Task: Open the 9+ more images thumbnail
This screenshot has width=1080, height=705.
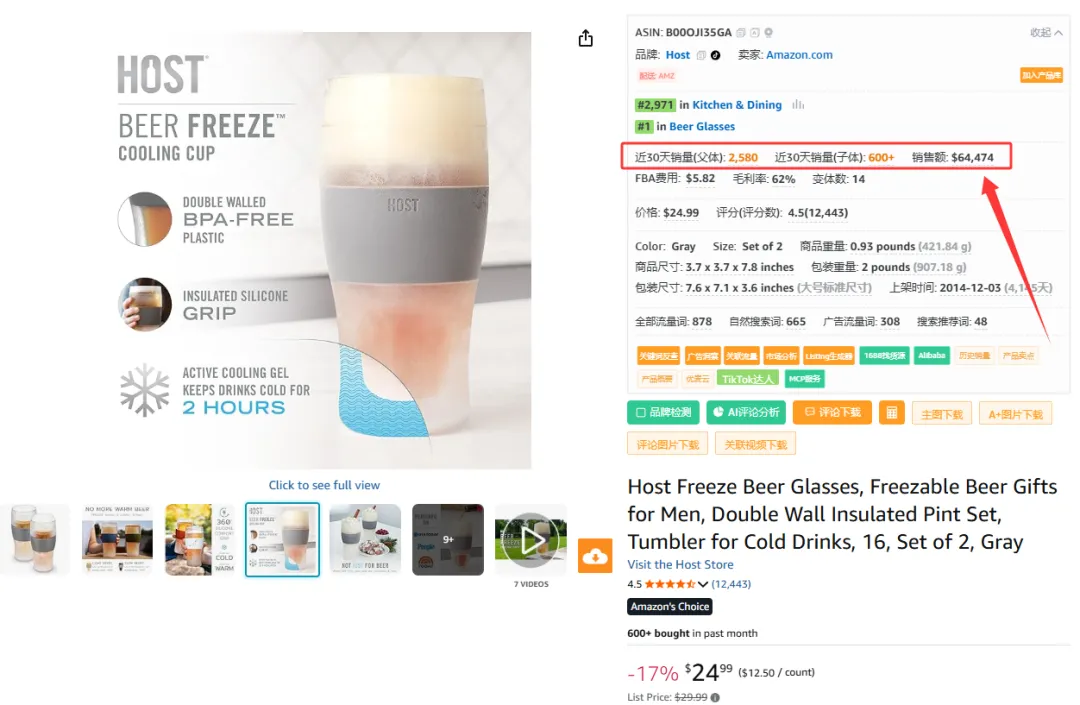Action: [448, 540]
